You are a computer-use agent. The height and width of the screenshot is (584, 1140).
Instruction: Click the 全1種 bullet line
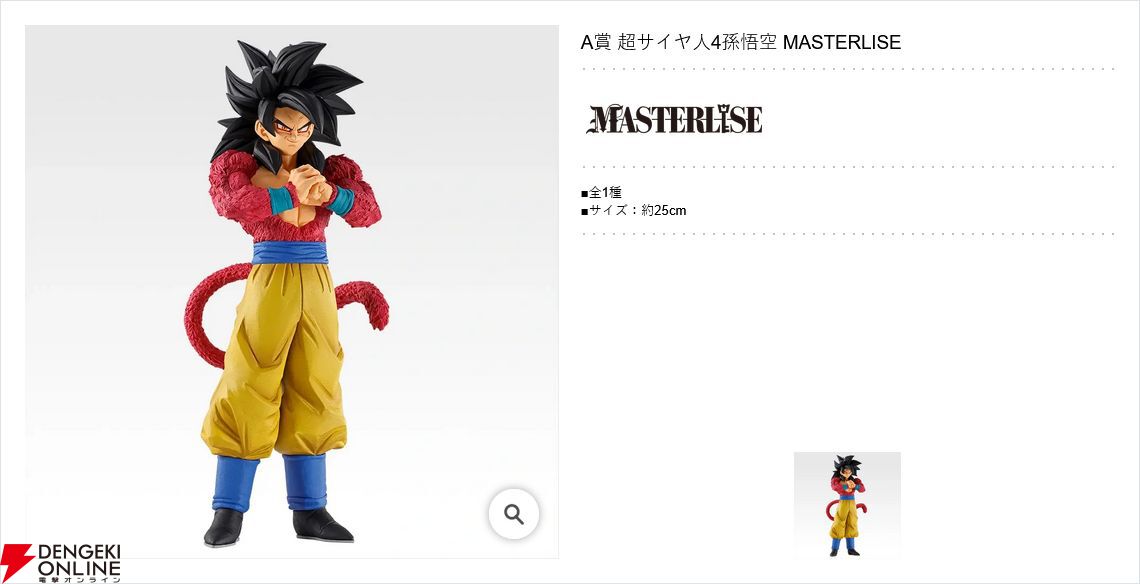click(601, 193)
